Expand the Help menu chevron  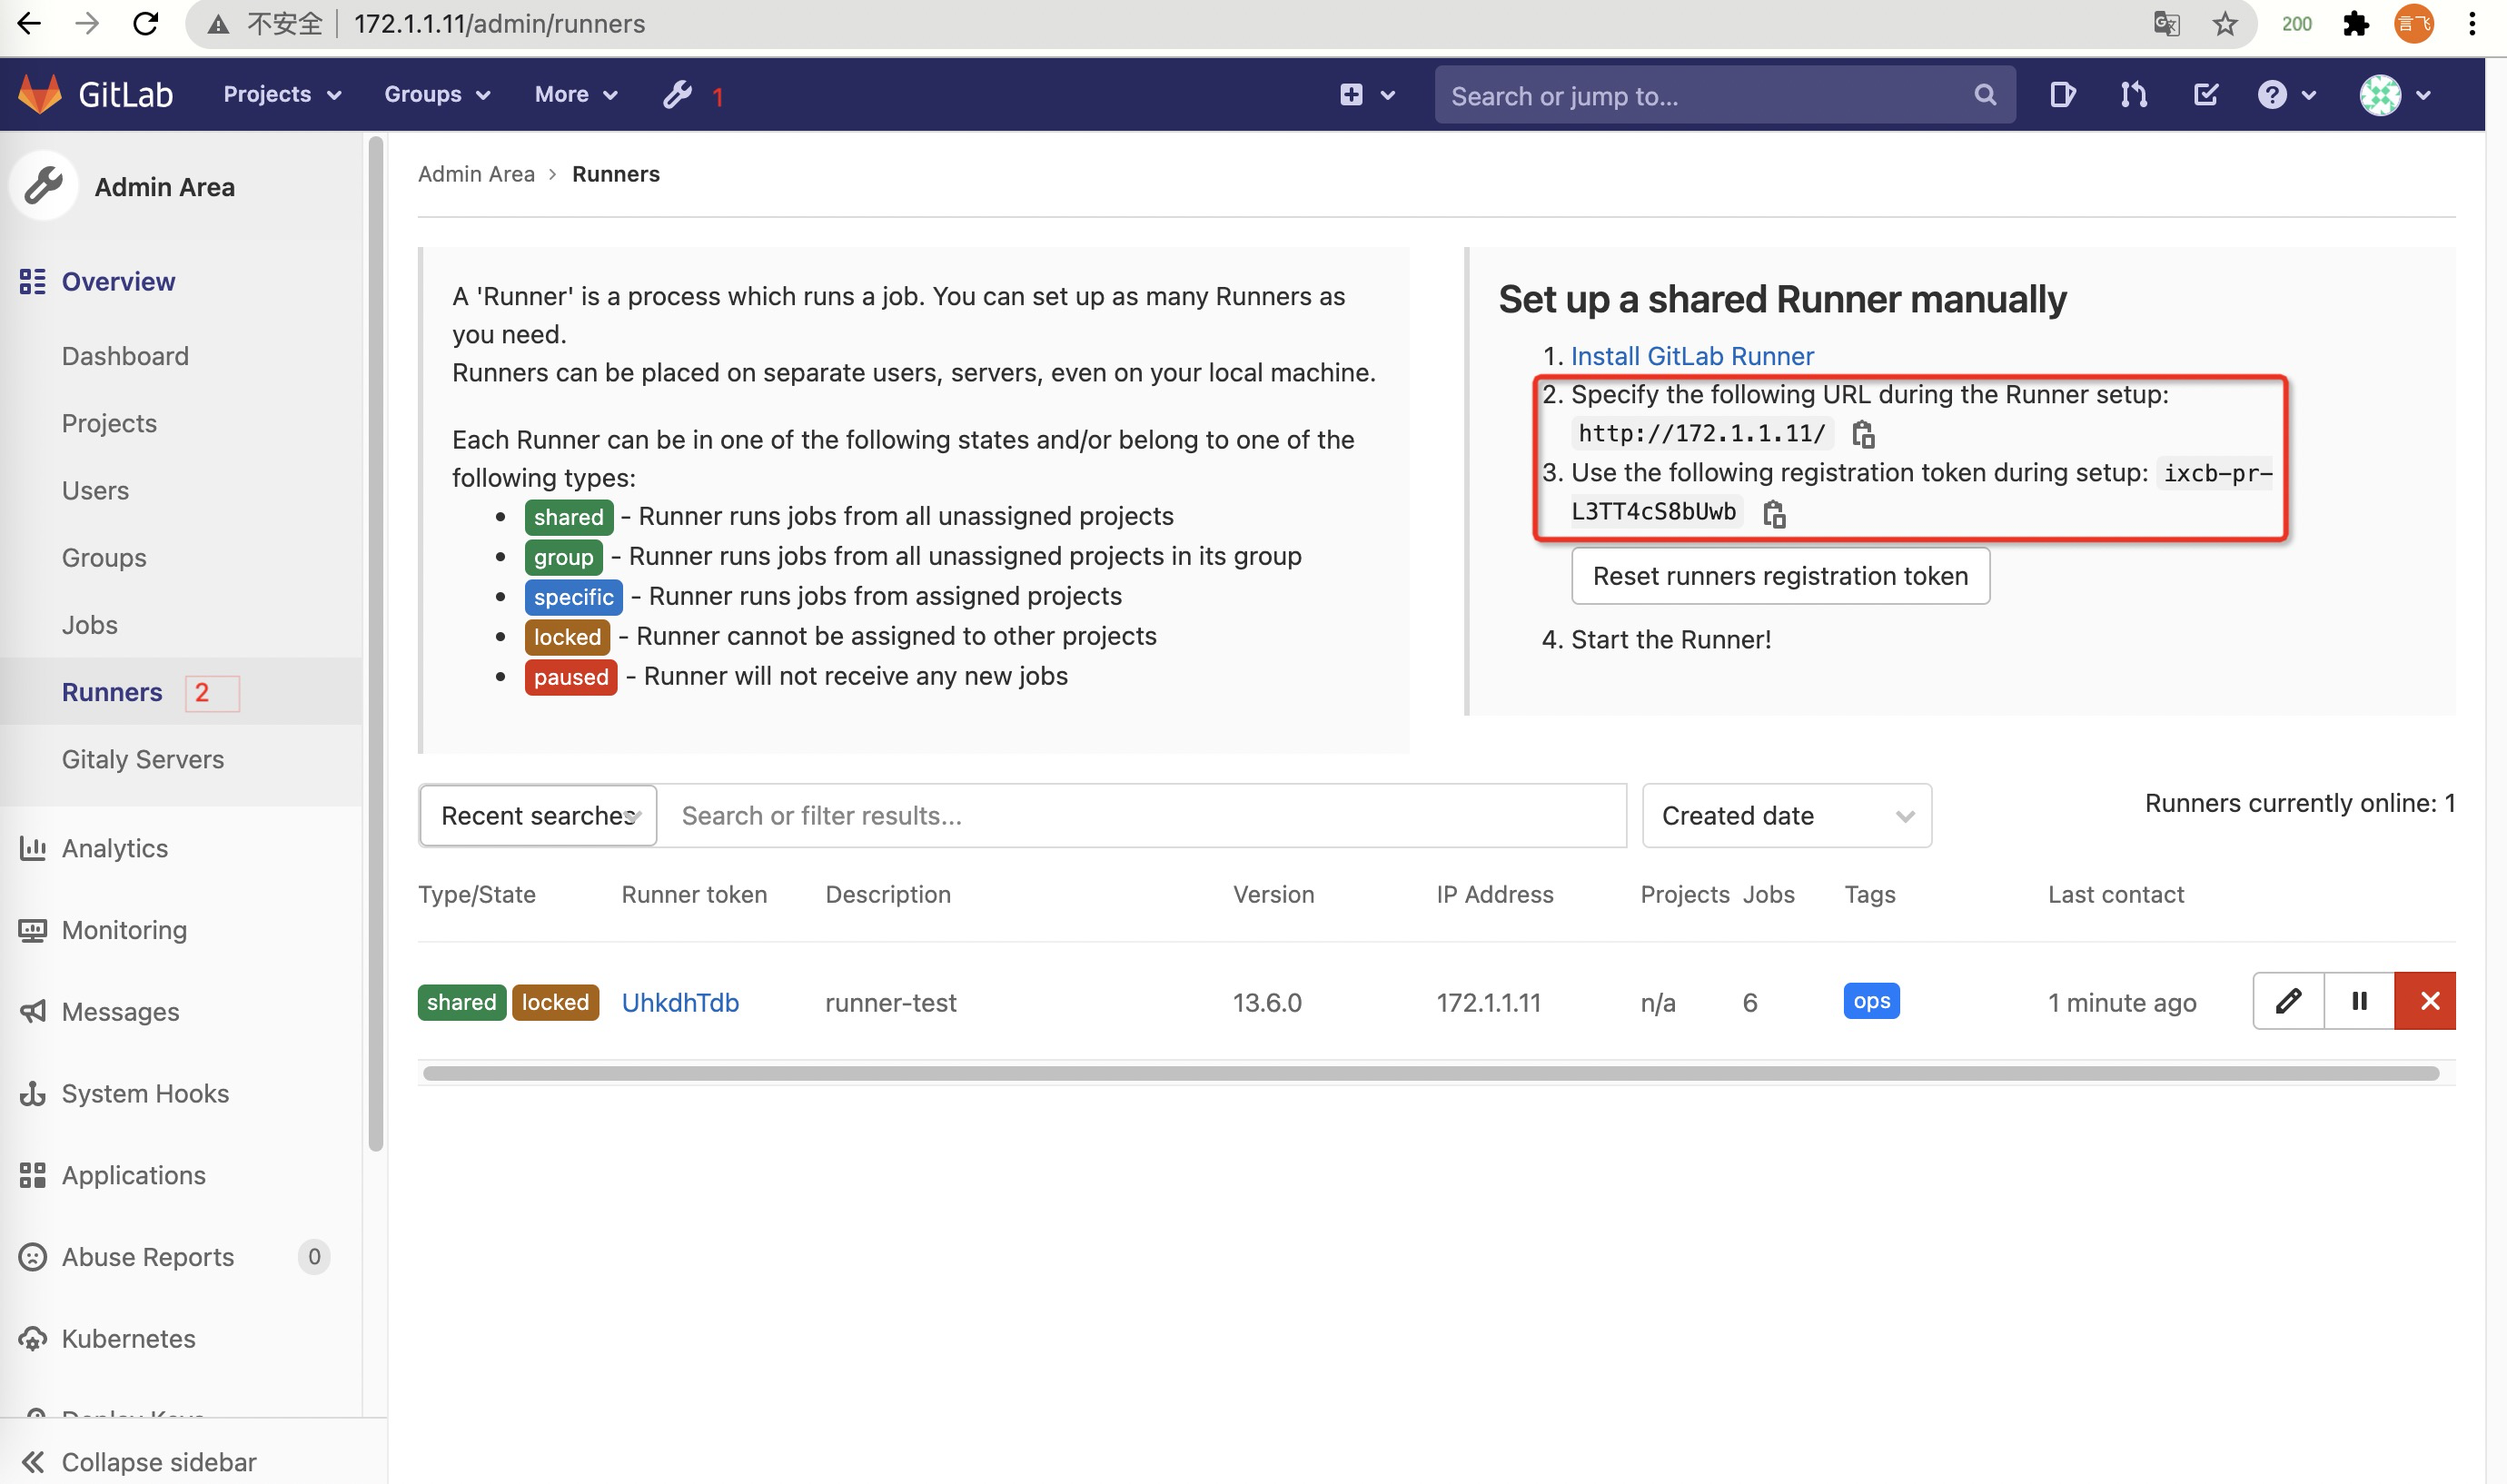pos(2308,96)
